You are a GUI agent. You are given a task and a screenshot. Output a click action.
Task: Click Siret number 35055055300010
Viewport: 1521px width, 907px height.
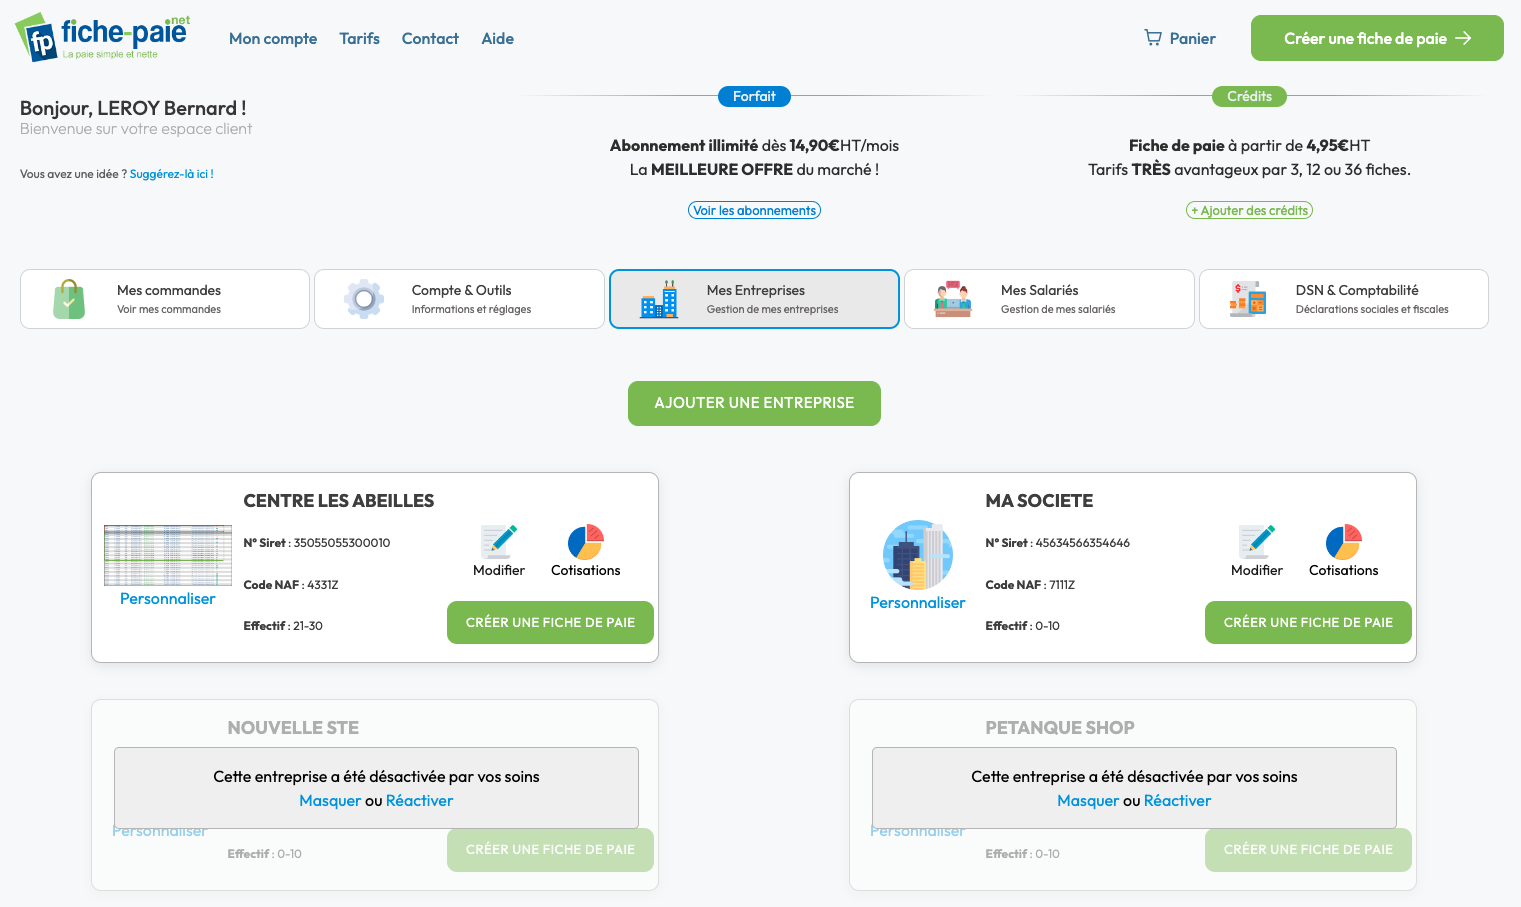click(342, 543)
